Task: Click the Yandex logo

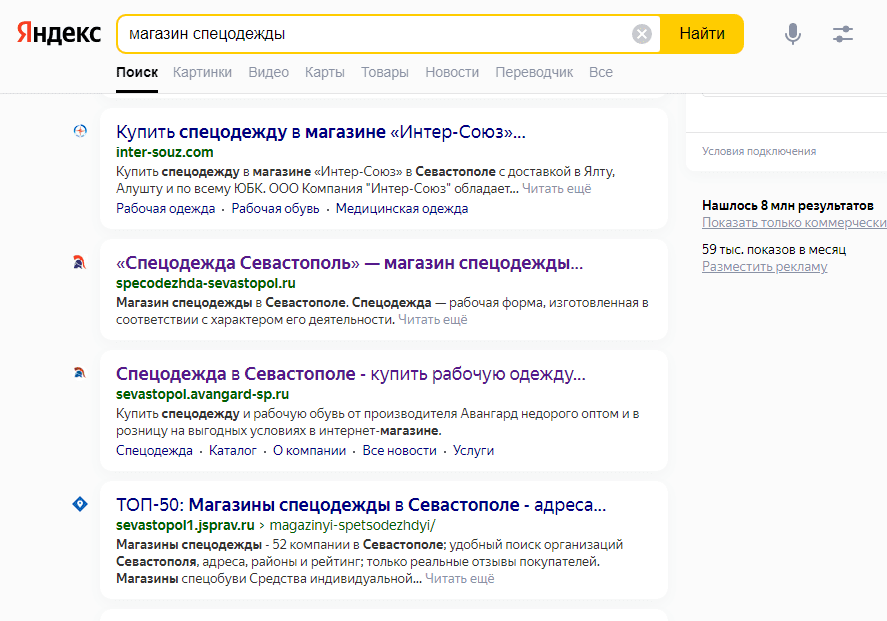Action: [x=58, y=33]
